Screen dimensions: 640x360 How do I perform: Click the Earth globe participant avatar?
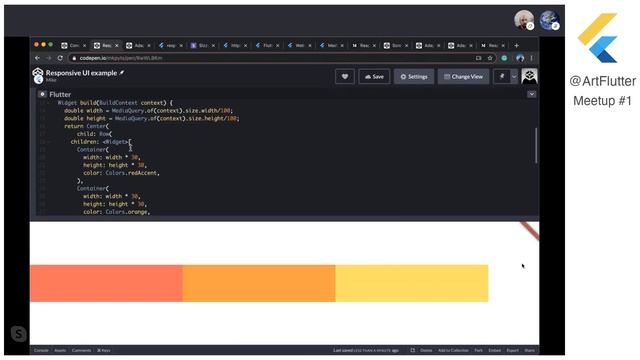pyautogui.click(x=549, y=20)
